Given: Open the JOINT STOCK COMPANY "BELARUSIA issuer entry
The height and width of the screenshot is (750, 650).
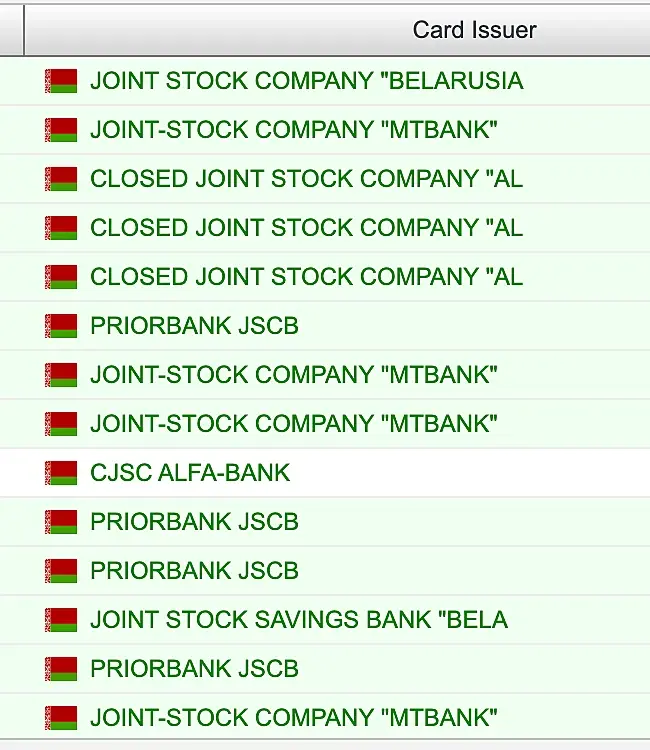Looking at the screenshot, I should (x=306, y=81).
